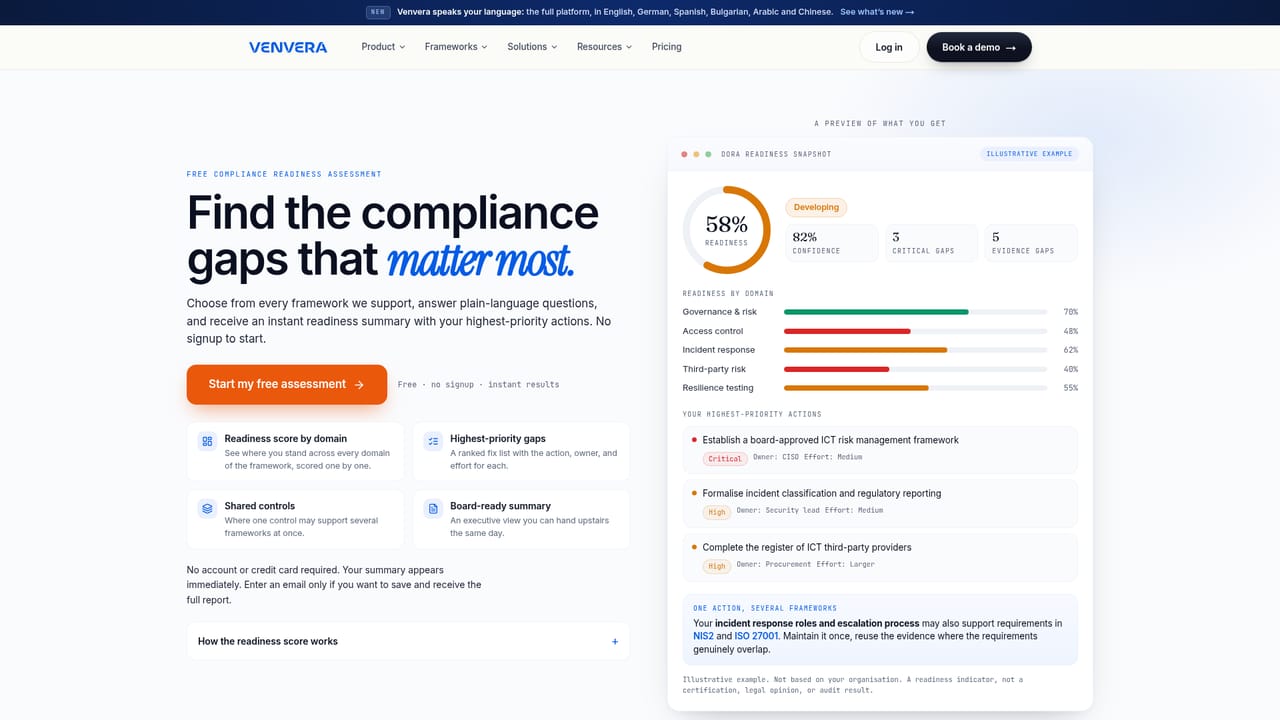Screen dimensions: 1280x720
Task: Select Complete the register of ICT third-party providers
Action: coord(880,557)
